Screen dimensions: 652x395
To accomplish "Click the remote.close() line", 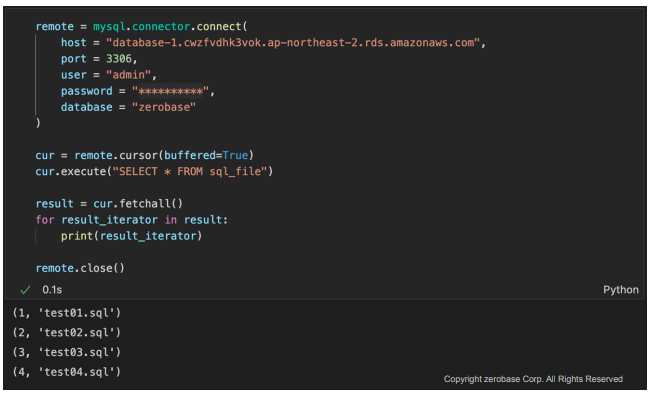I will [80, 268].
